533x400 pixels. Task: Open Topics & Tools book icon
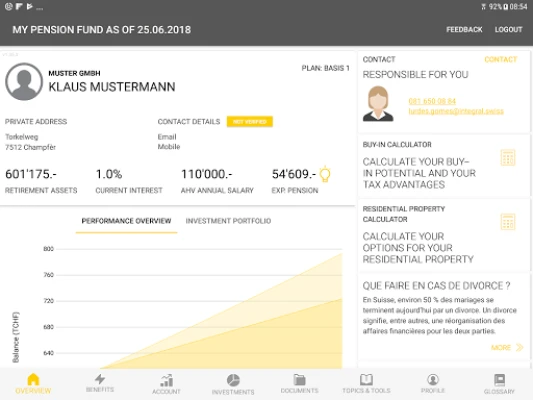click(366, 380)
